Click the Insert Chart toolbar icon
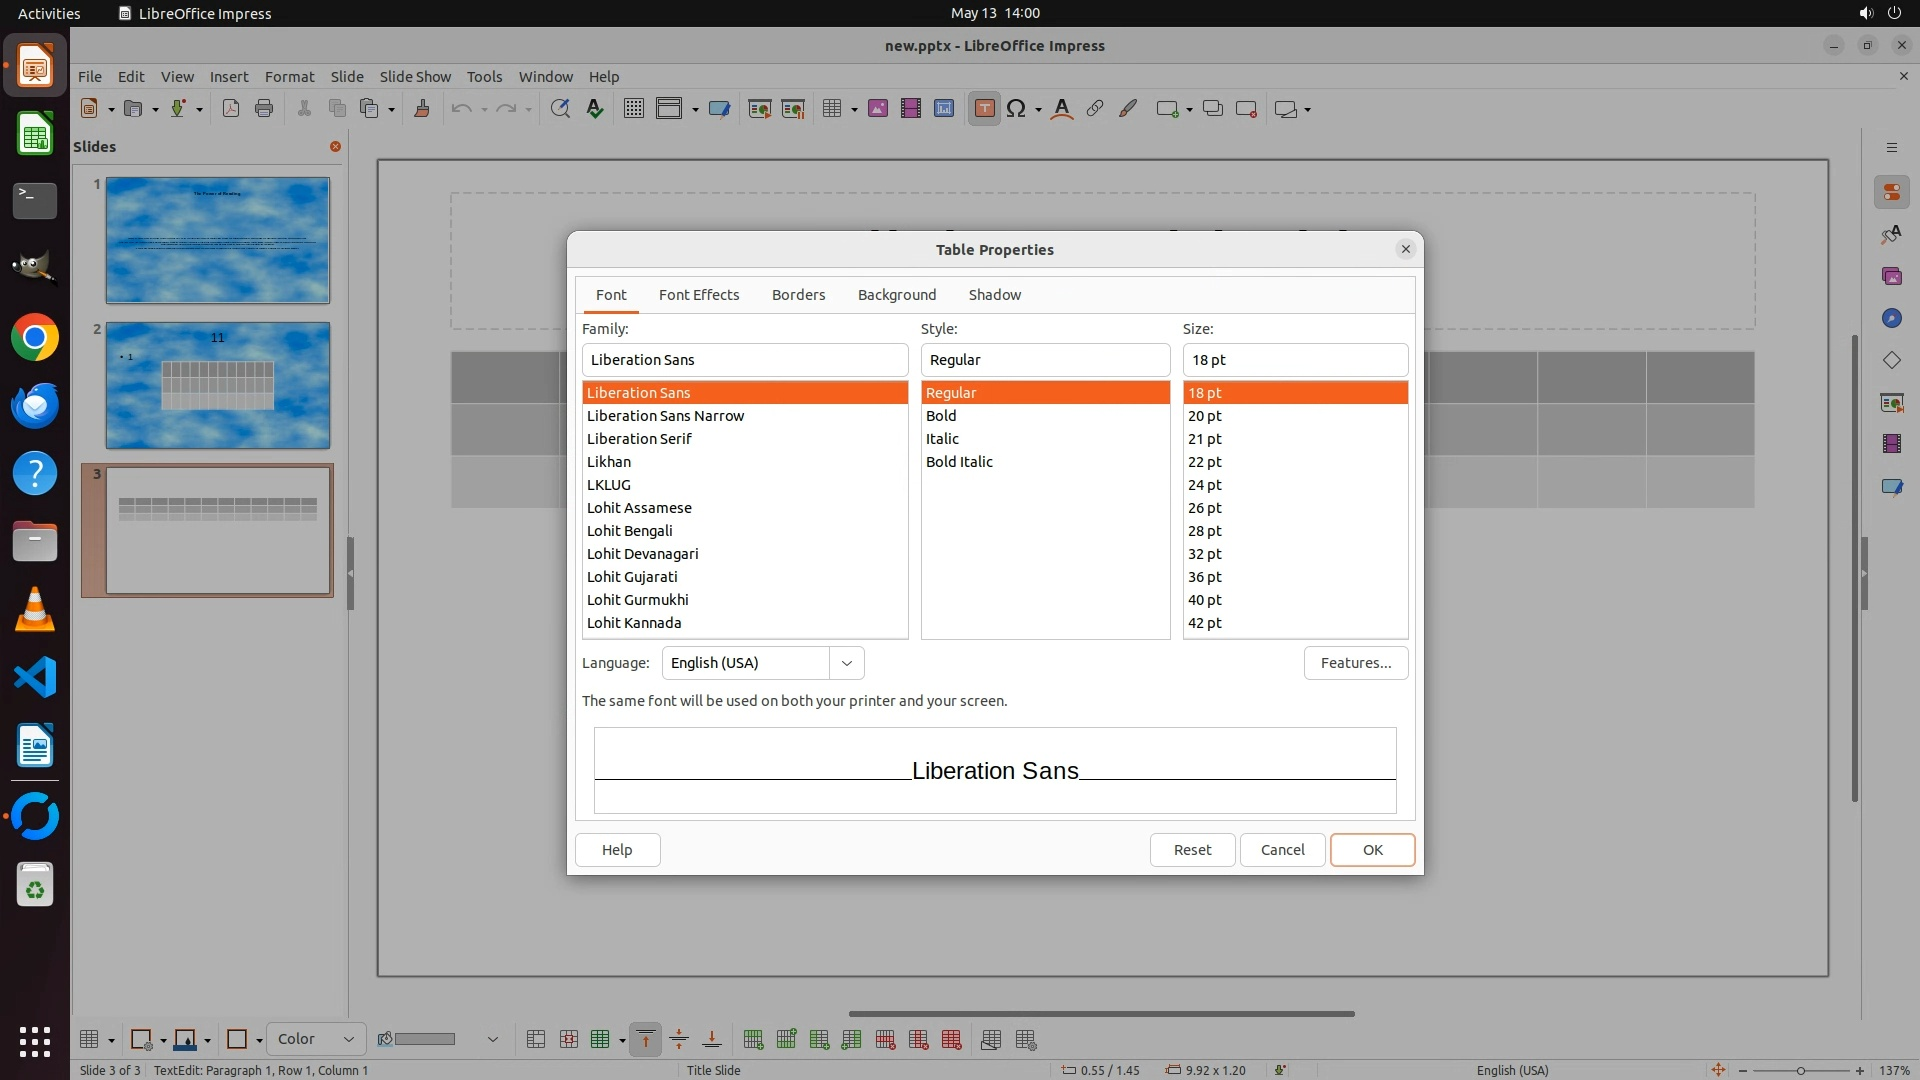The height and width of the screenshot is (1080, 1920). [944, 109]
